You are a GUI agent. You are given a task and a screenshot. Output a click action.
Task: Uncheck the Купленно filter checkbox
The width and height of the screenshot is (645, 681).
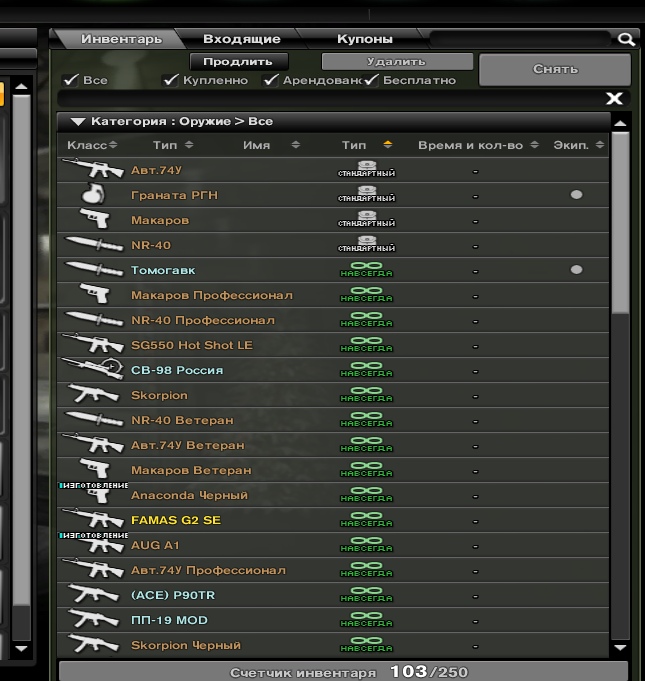tap(170, 80)
